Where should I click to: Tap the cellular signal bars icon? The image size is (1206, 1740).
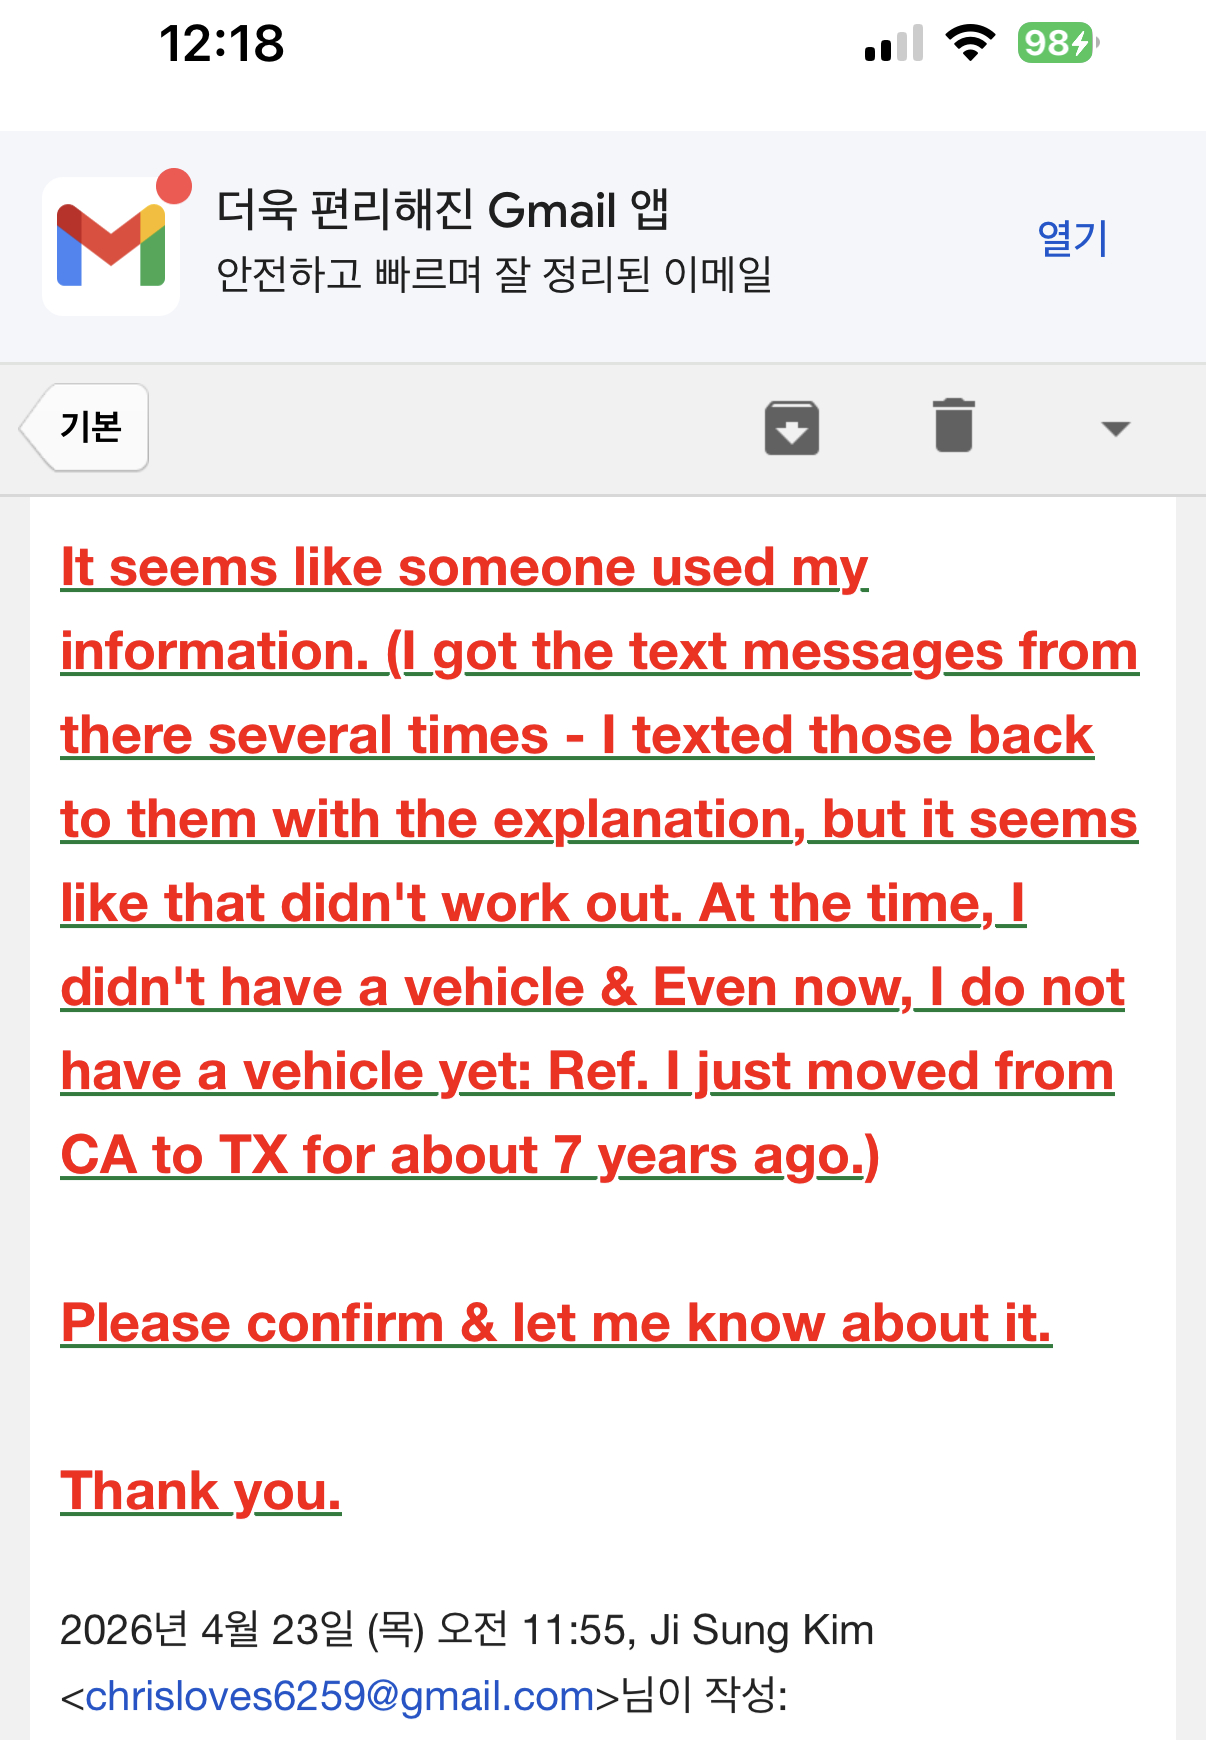894,44
